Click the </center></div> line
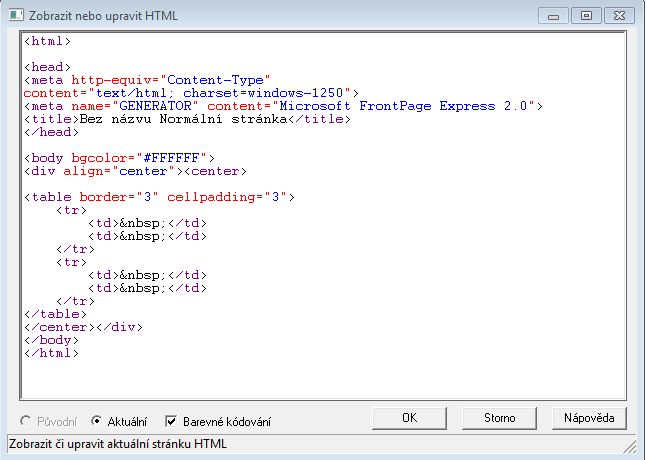Image resolution: width=646 pixels, height=460 pixels. click(83, 327)
